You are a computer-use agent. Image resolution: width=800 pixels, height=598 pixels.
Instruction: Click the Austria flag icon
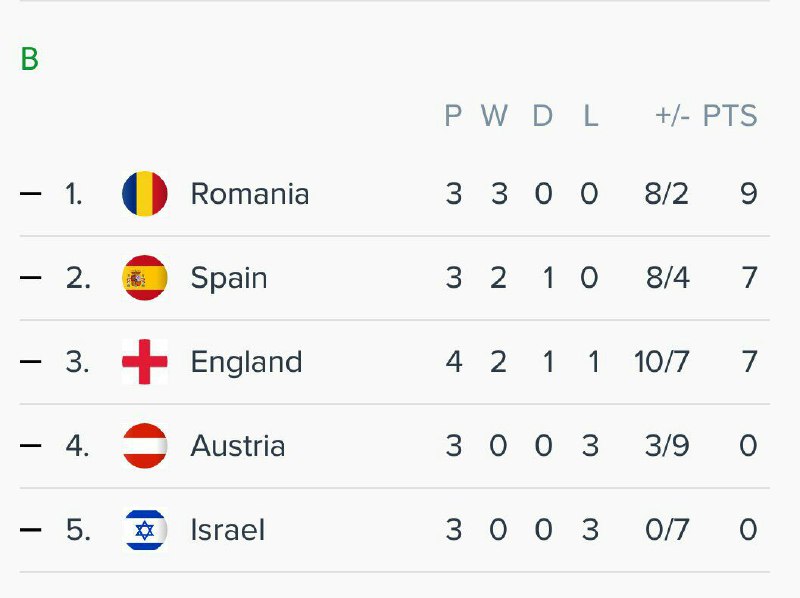(144, 446)
